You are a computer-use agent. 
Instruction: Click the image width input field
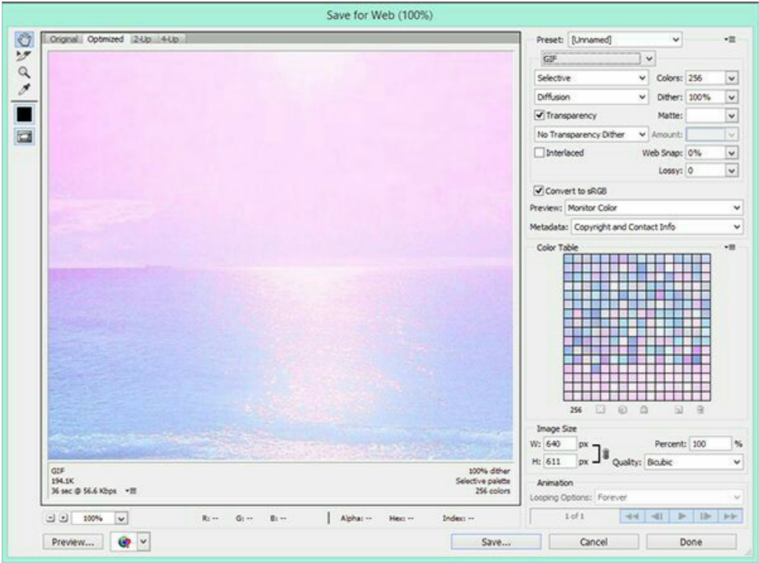pyautogui.click(x=559, y=444)
